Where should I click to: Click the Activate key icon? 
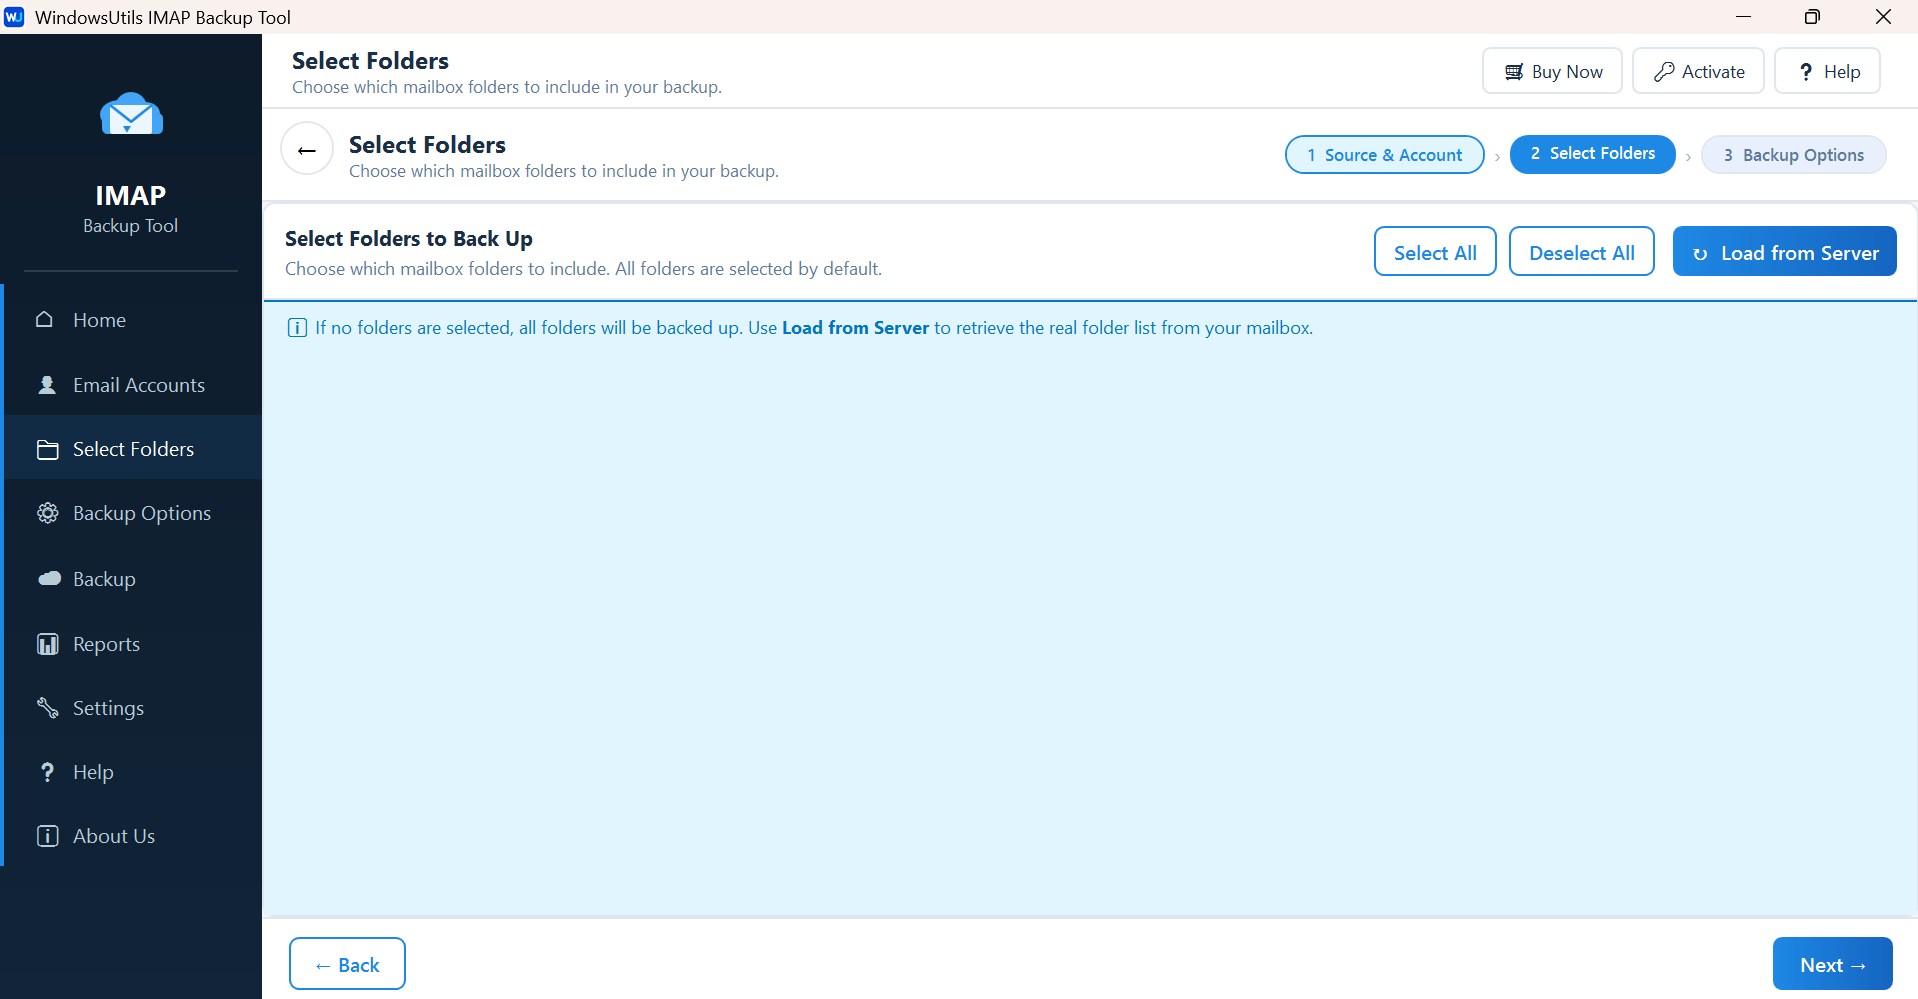[x=1664, y=72]
